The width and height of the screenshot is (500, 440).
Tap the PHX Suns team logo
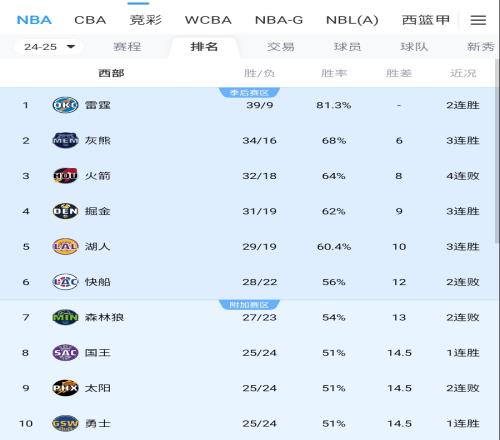(65, 388)
